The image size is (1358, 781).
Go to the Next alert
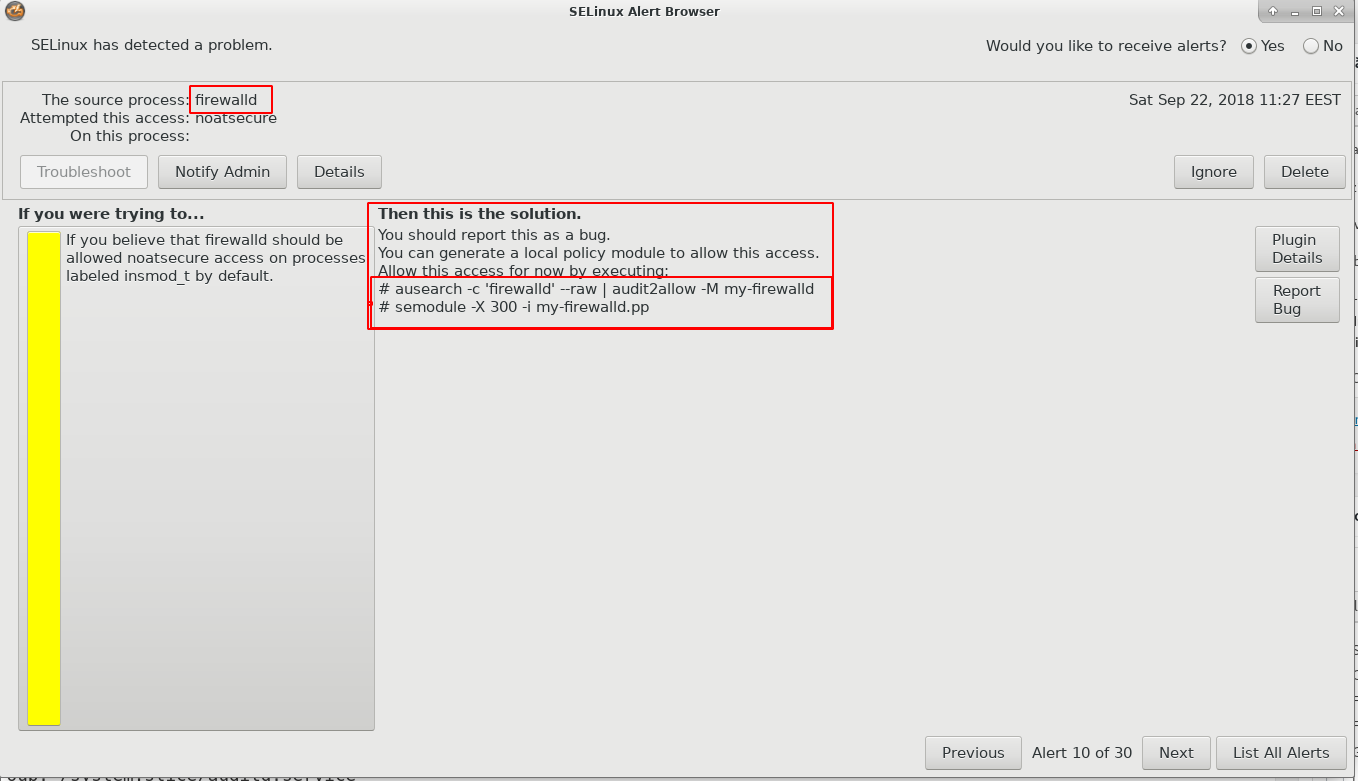tap(1176, 753)
